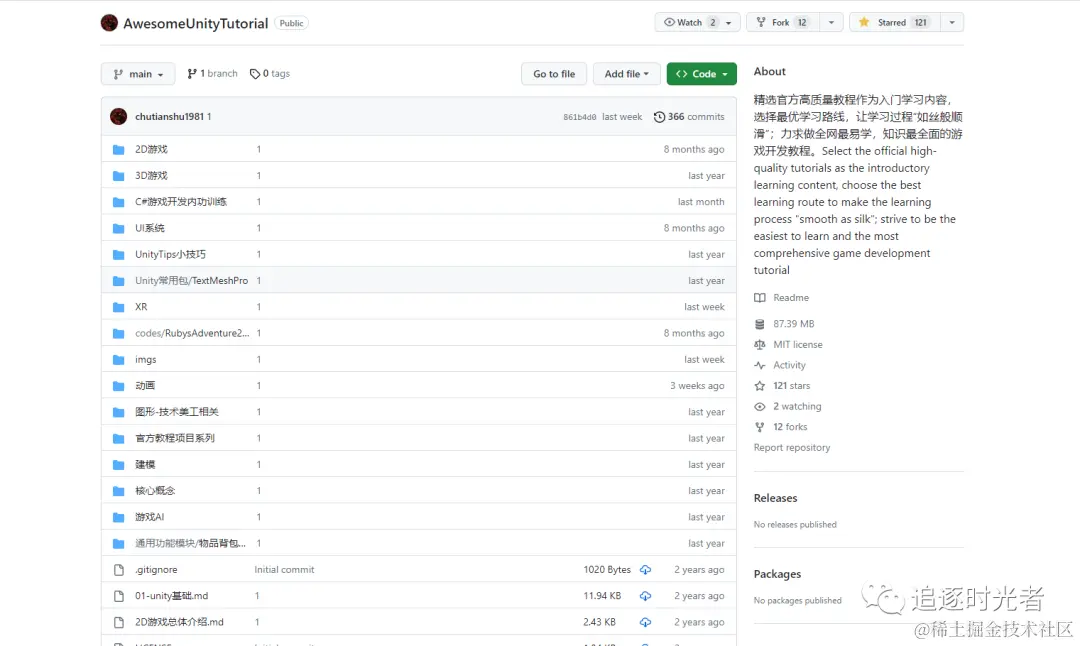
Task: Click the folder icon for 游戏AI
Action: [x=118, y=517]
